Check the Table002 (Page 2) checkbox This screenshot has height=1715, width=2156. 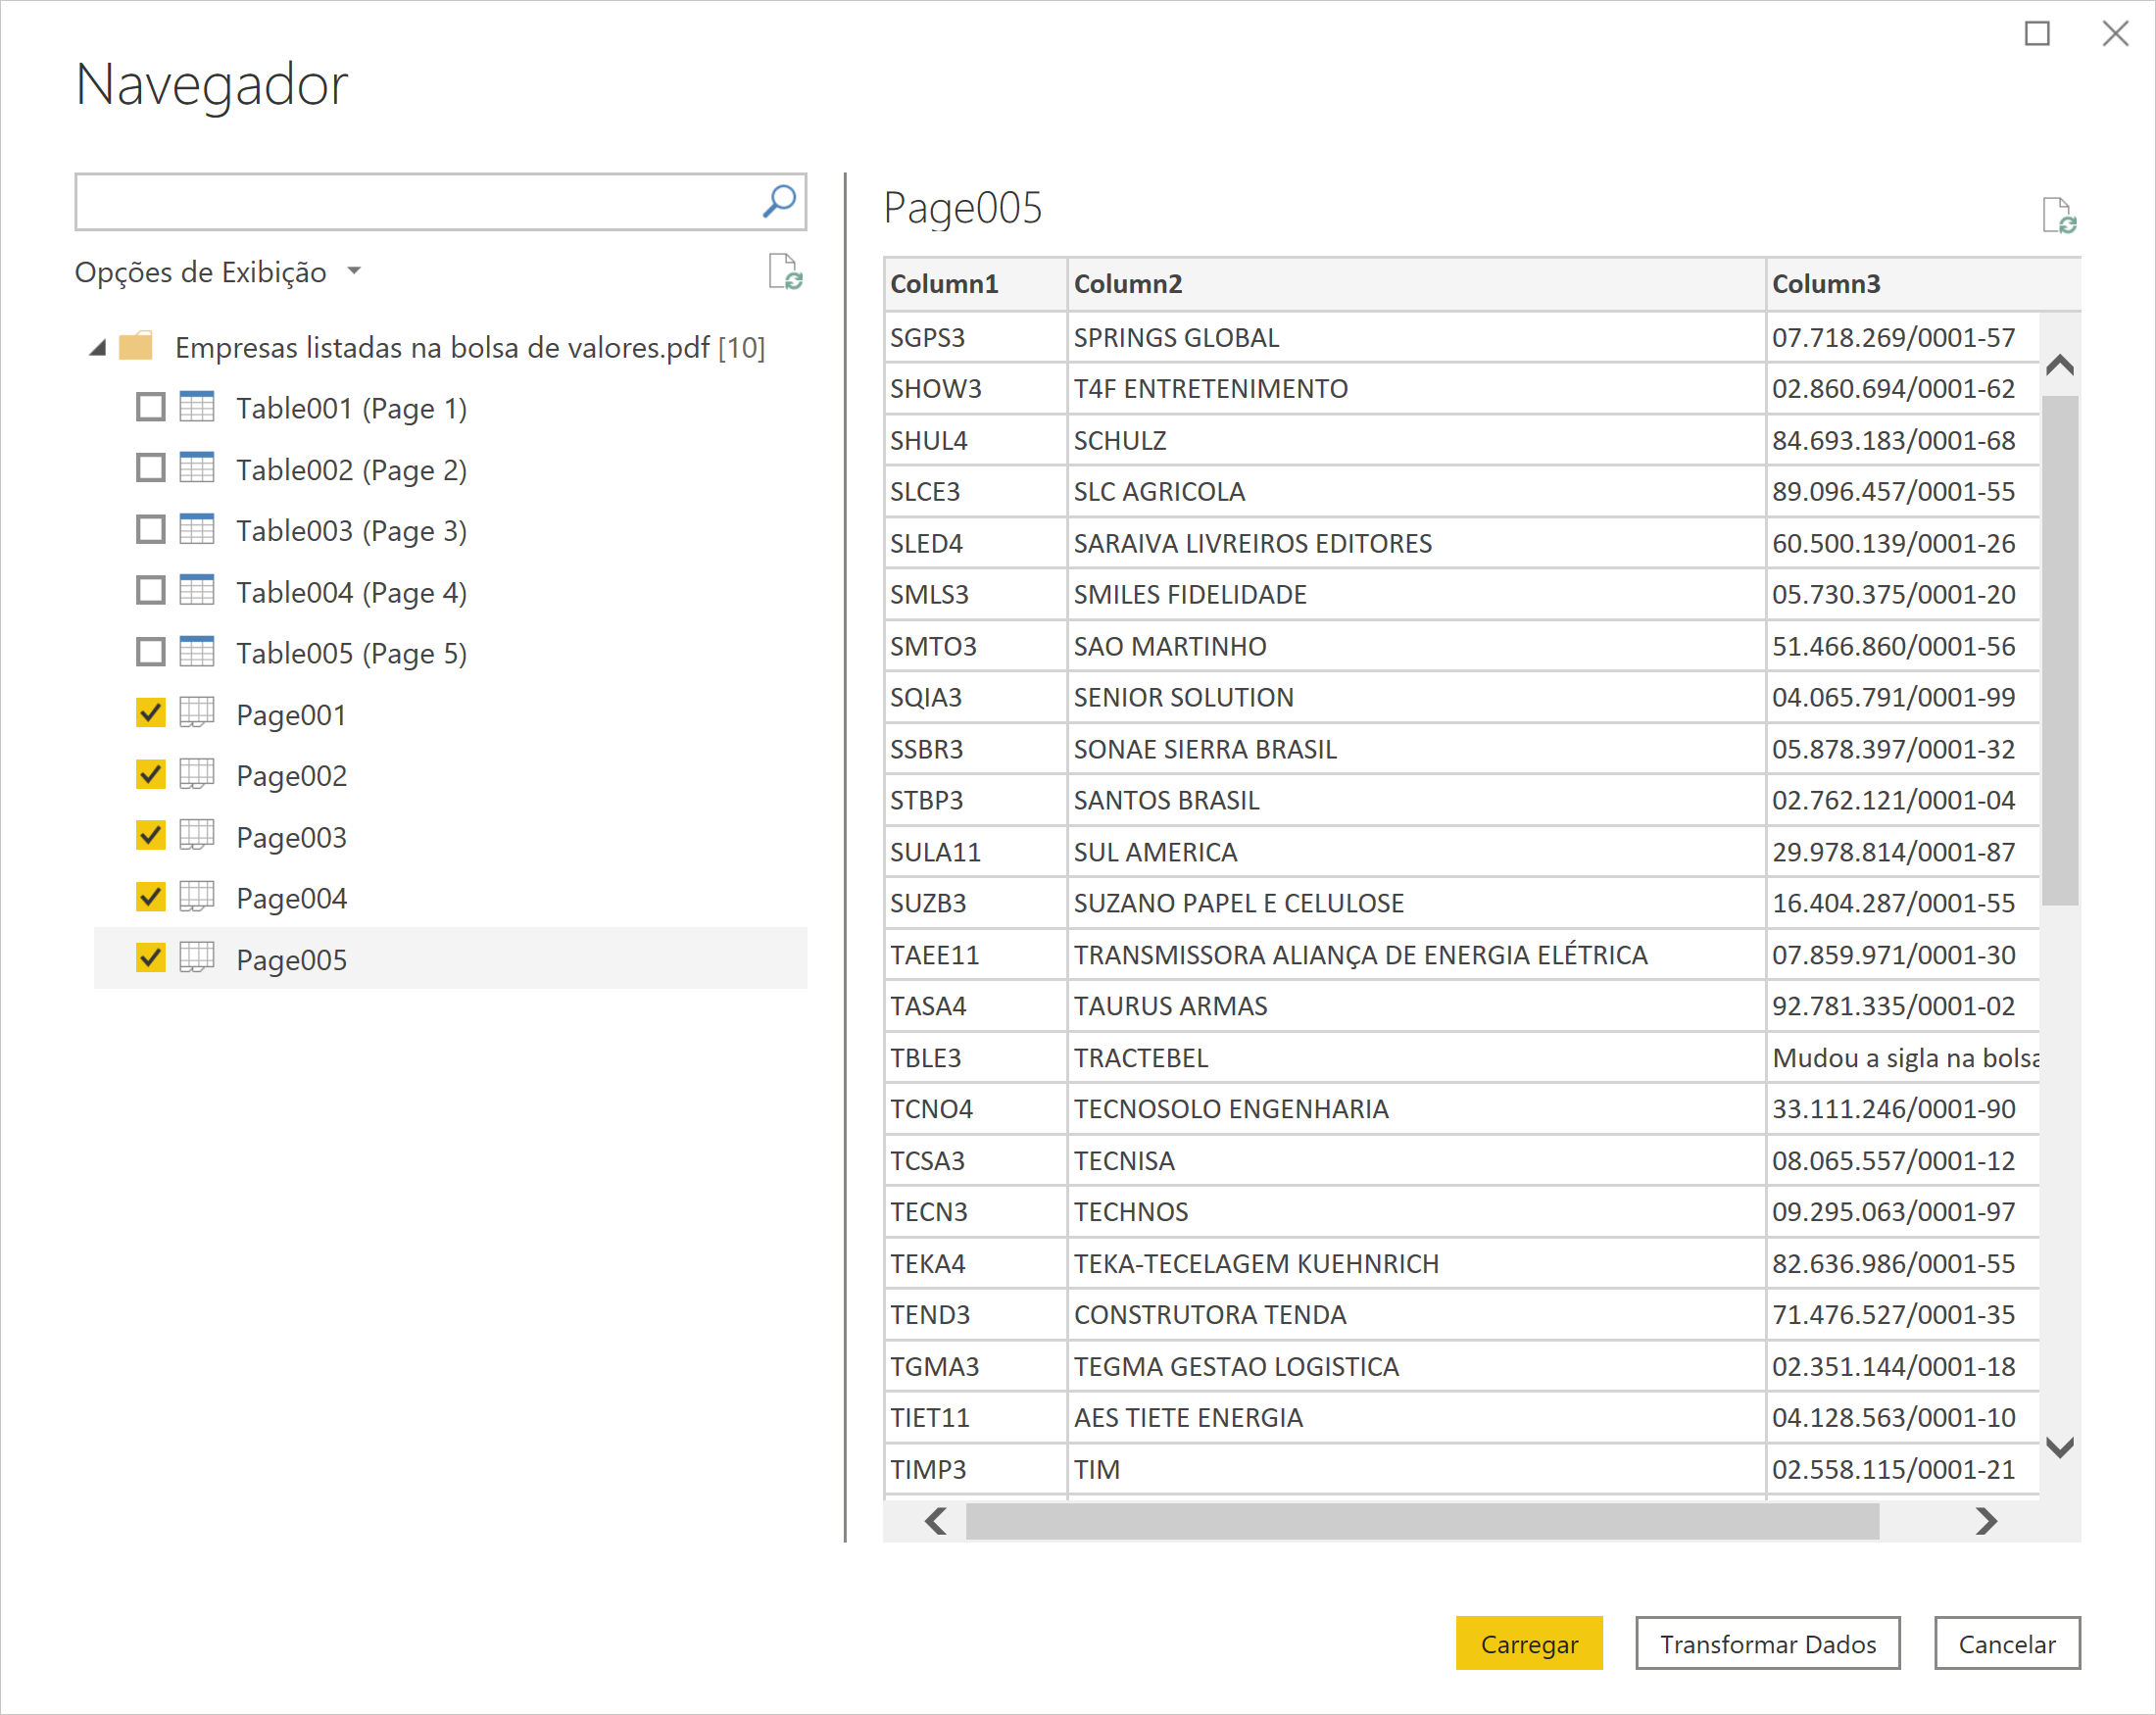(151, 469)
